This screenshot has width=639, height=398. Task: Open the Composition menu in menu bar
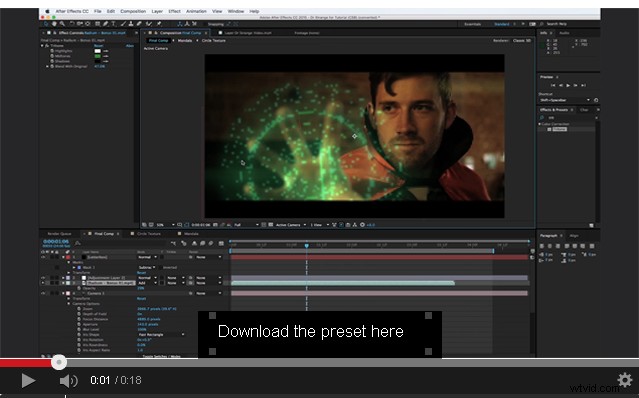pyautogui.click(x=133, y=11)
